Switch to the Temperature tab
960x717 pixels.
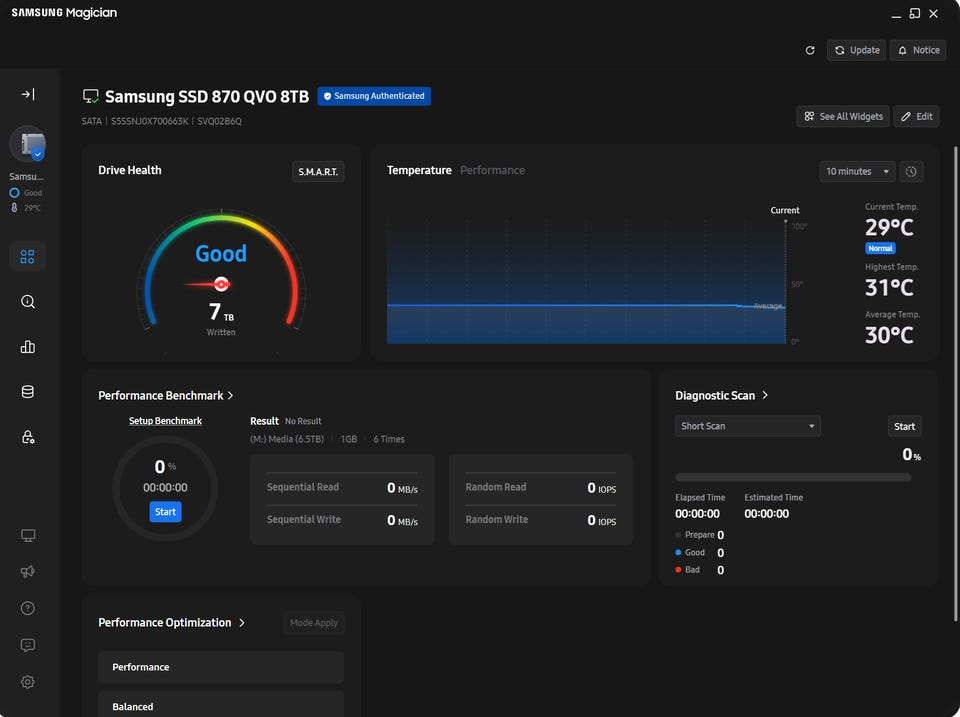click(x=419, y=170)
